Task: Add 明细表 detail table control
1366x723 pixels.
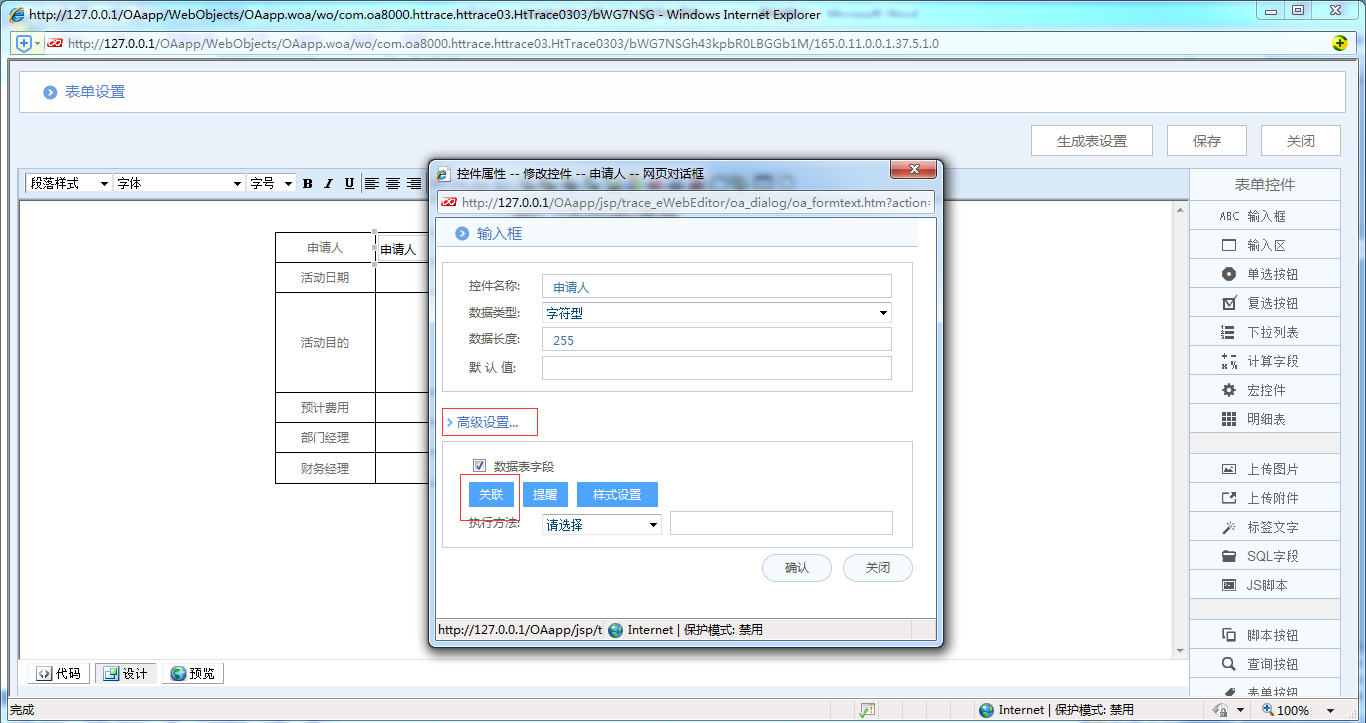Action: 1265,419
